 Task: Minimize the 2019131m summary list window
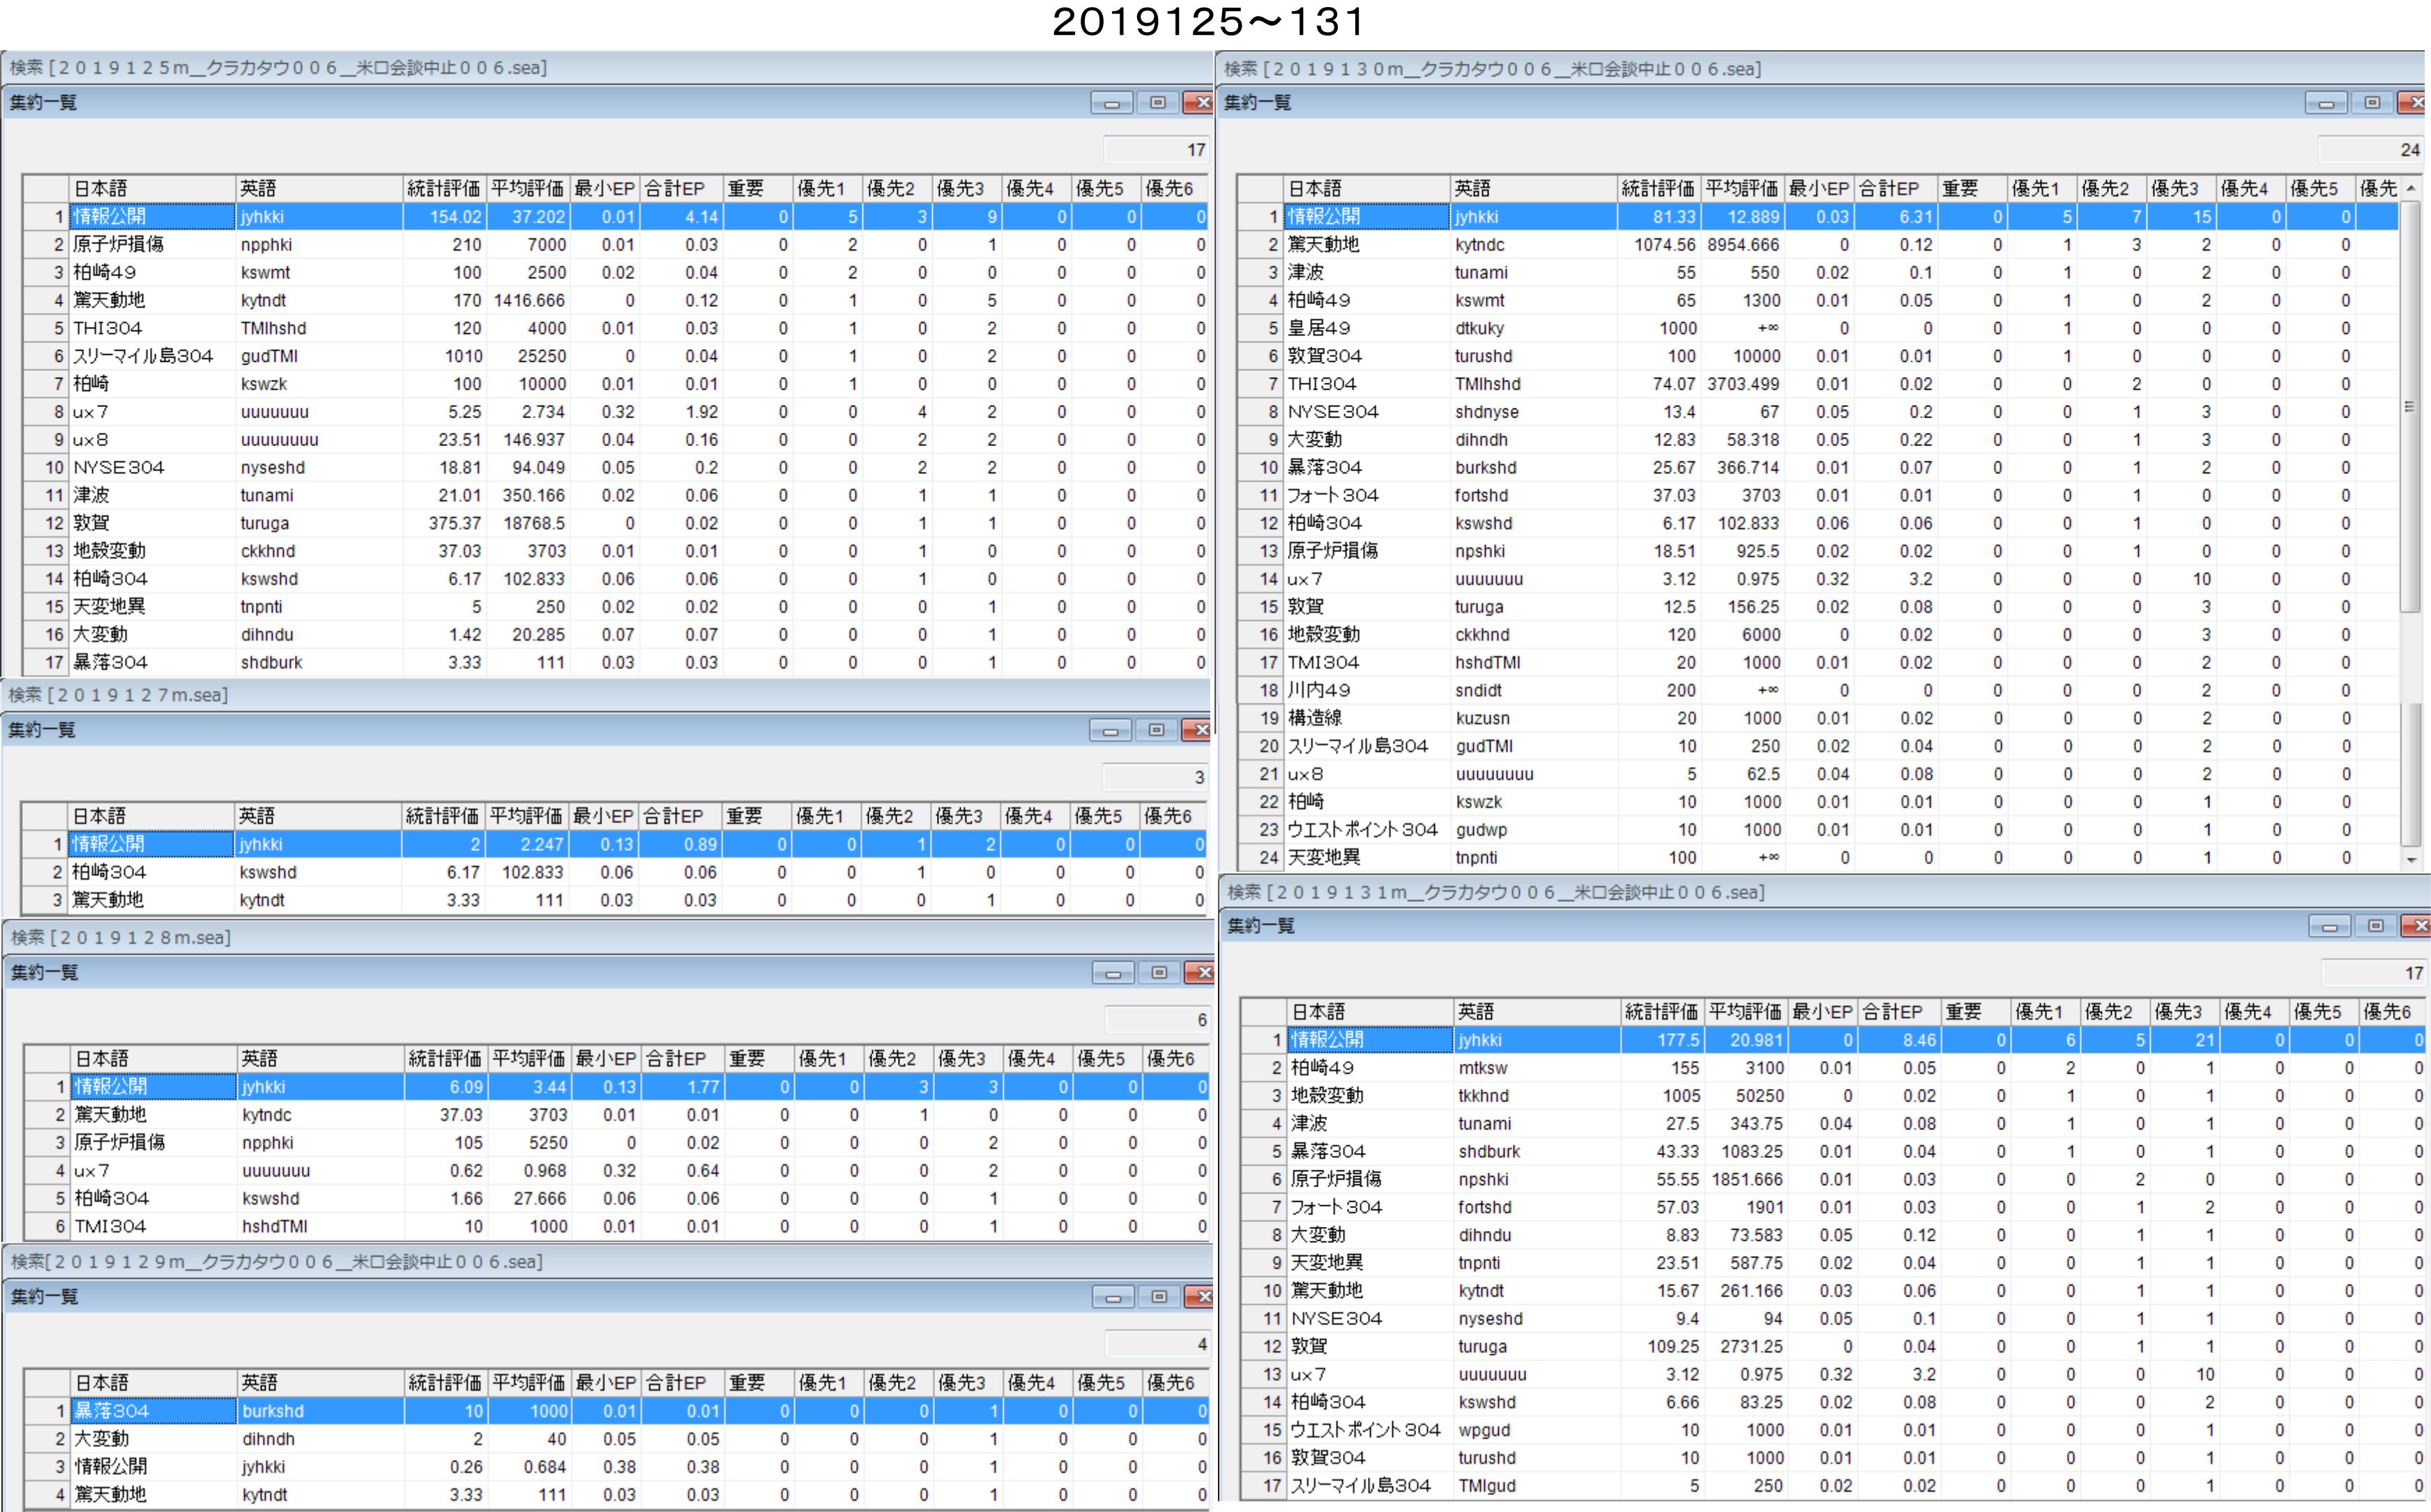[x=2329, y=927]
